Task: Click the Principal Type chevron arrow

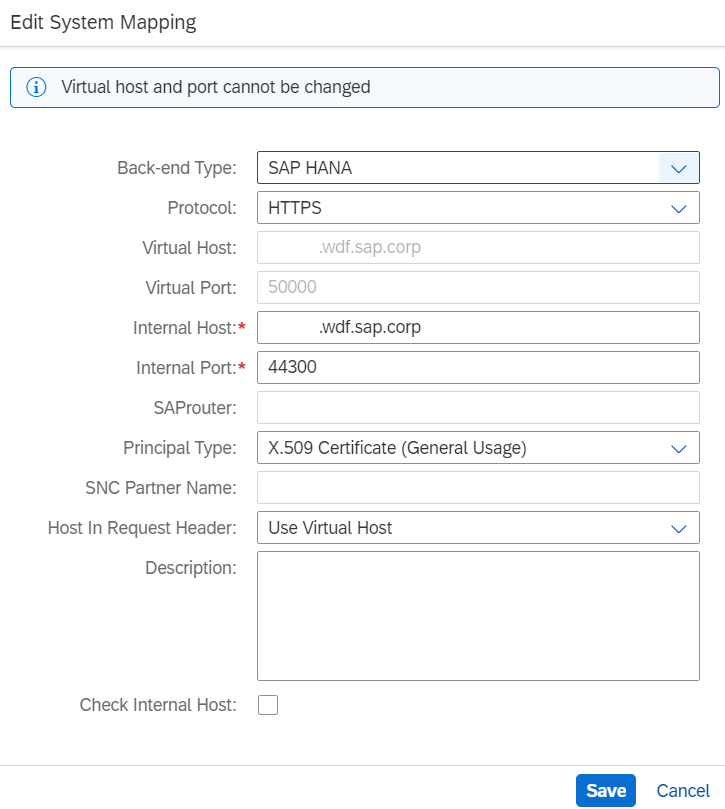Action: click(x=679, y=448)
